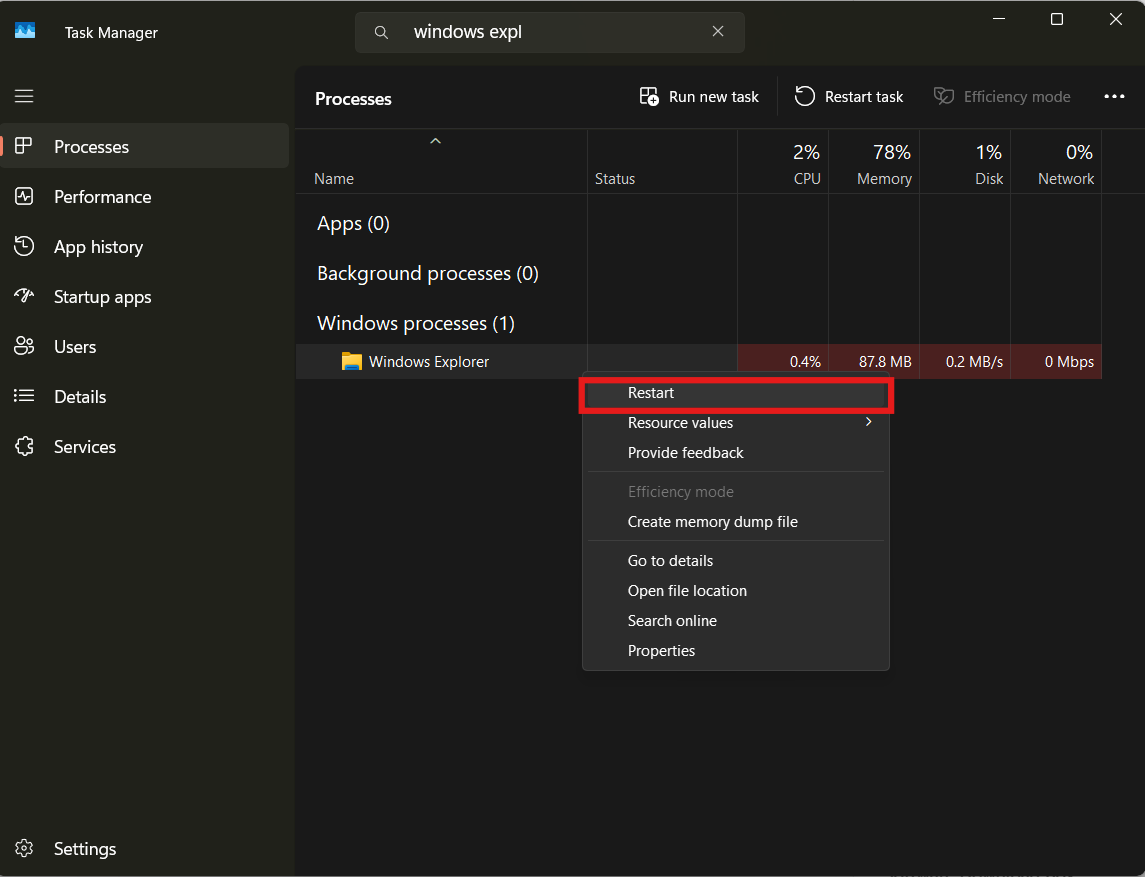The width and height of the screenshot is (1145, 877).
Task: Click Efficiency mode in the context menu
Action: [x=736, y=492]
